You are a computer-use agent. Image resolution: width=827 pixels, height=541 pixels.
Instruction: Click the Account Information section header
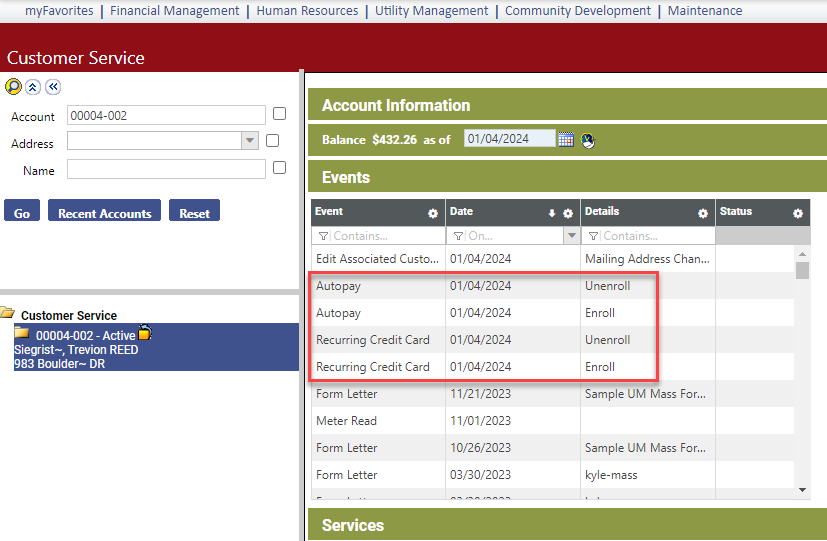(567, 104)
